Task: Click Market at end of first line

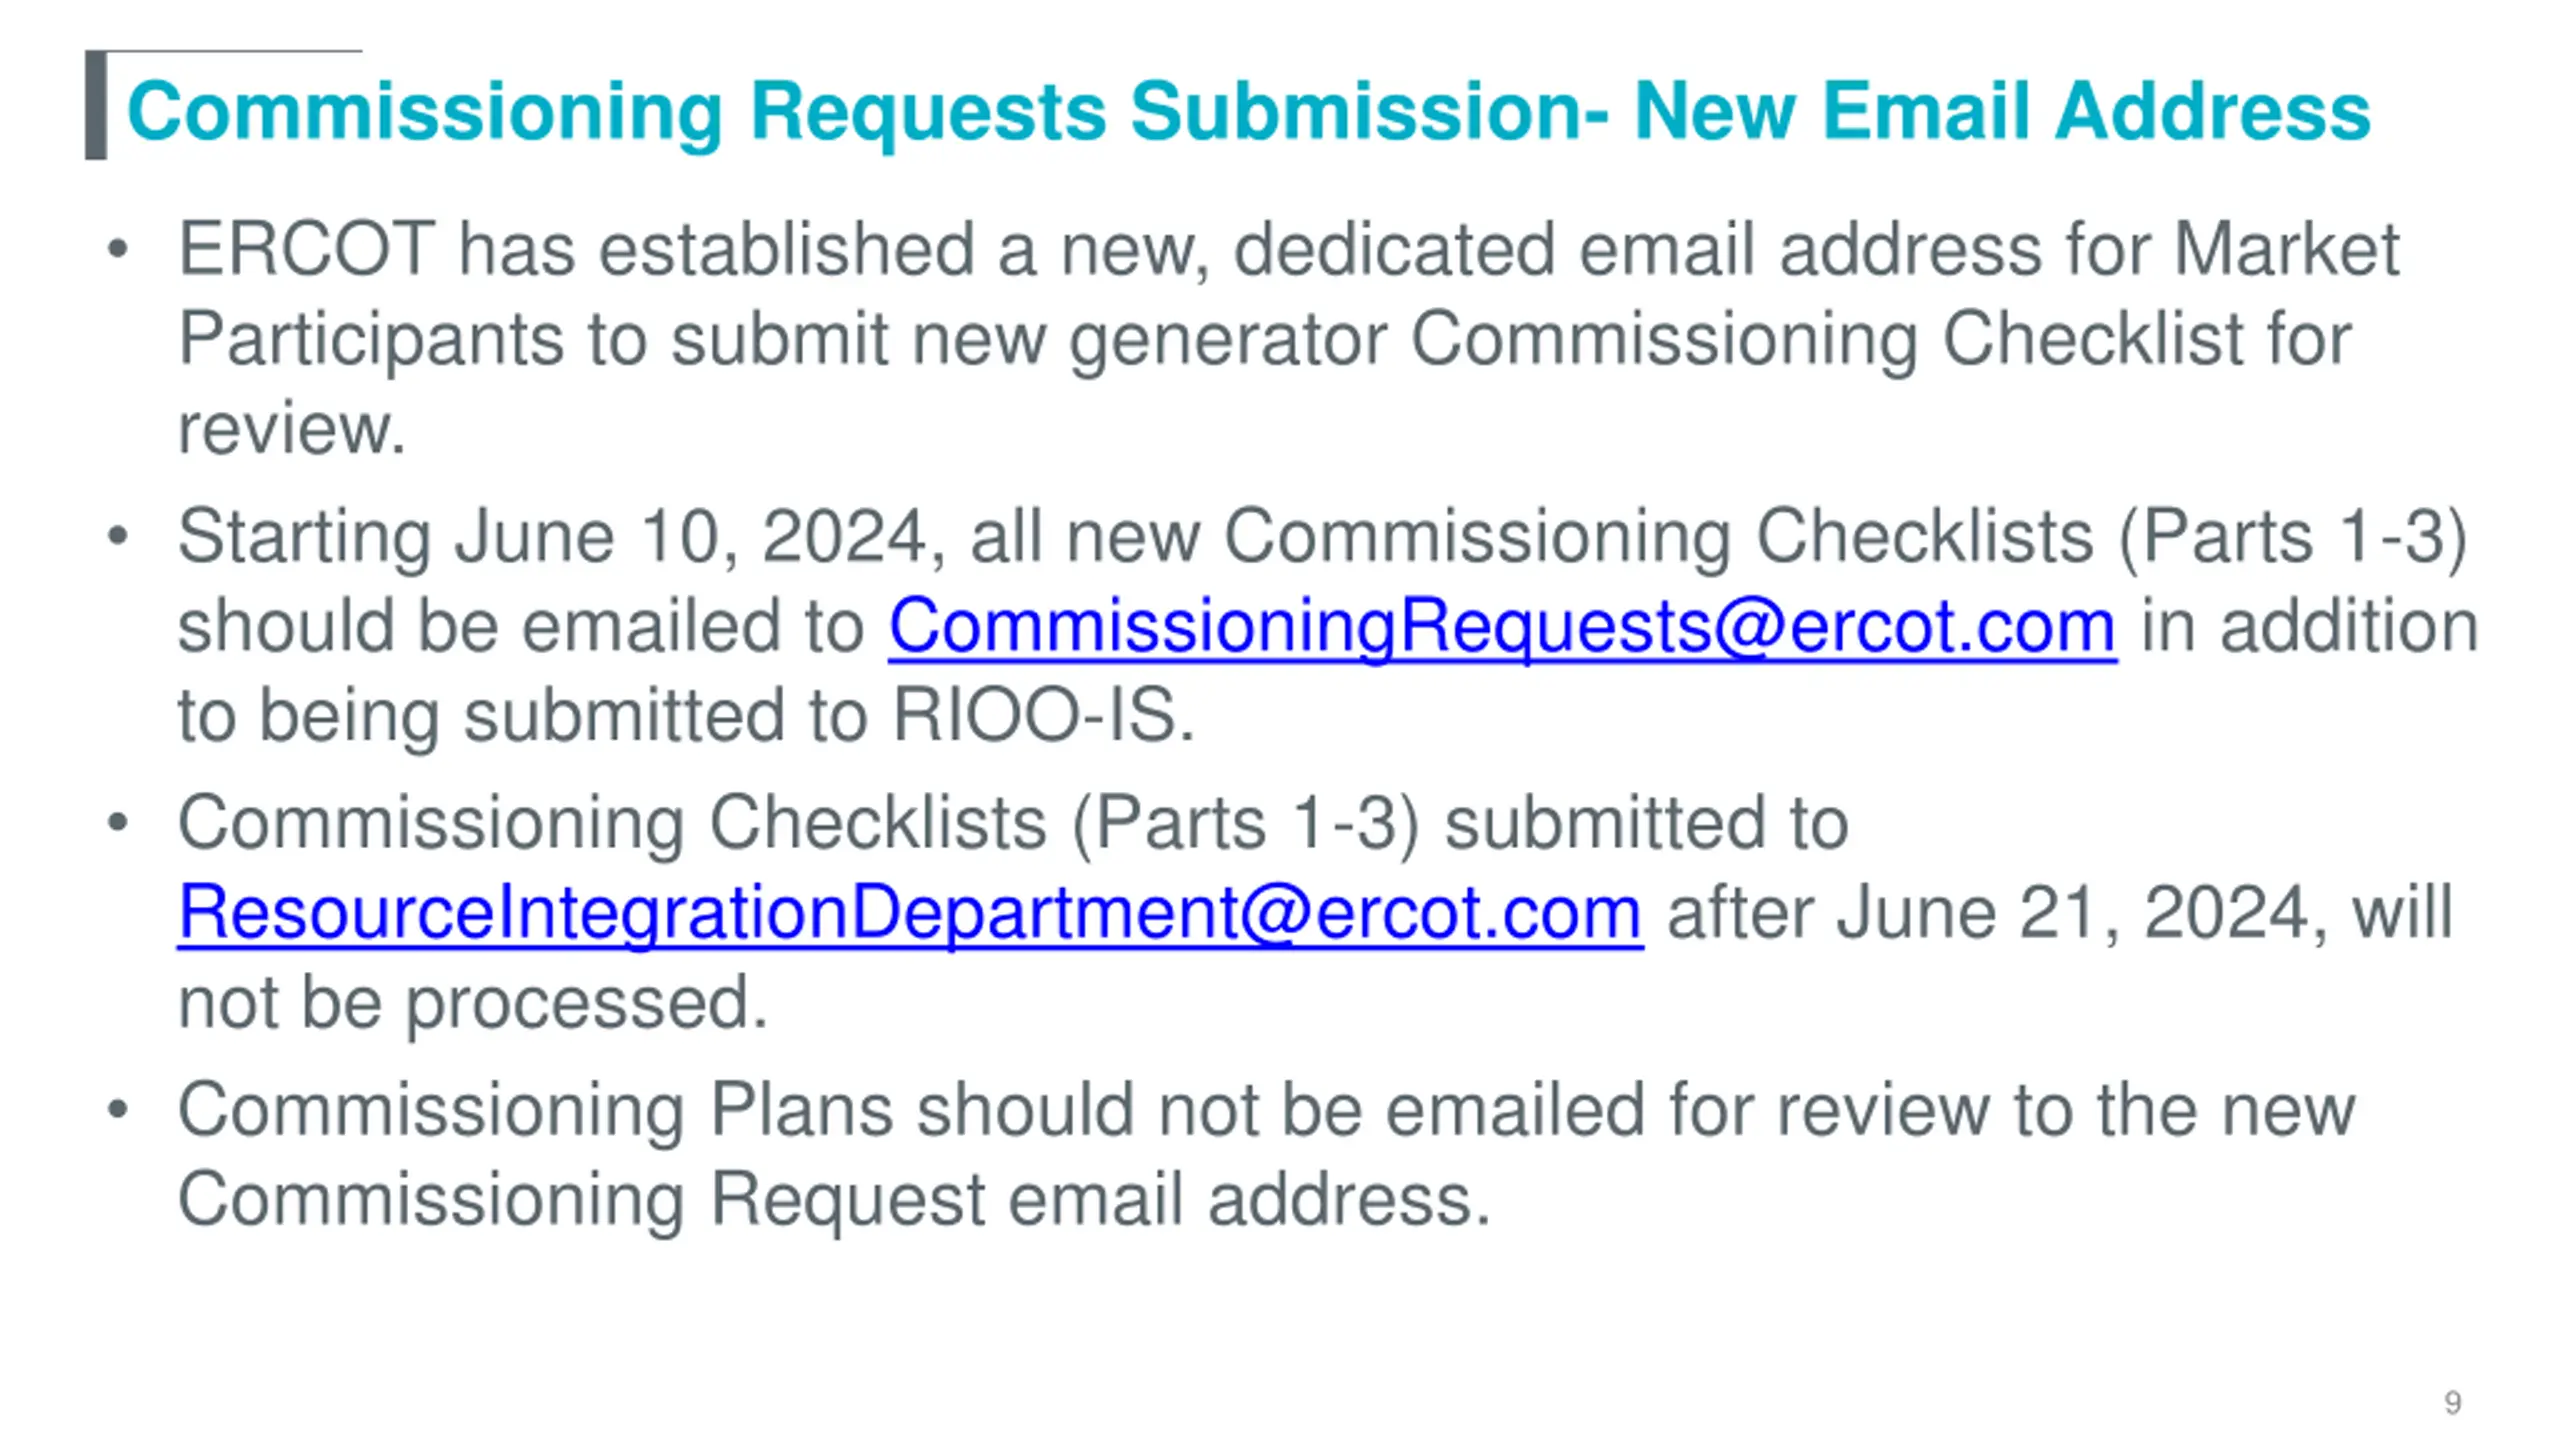Action: coord(2286,250)
